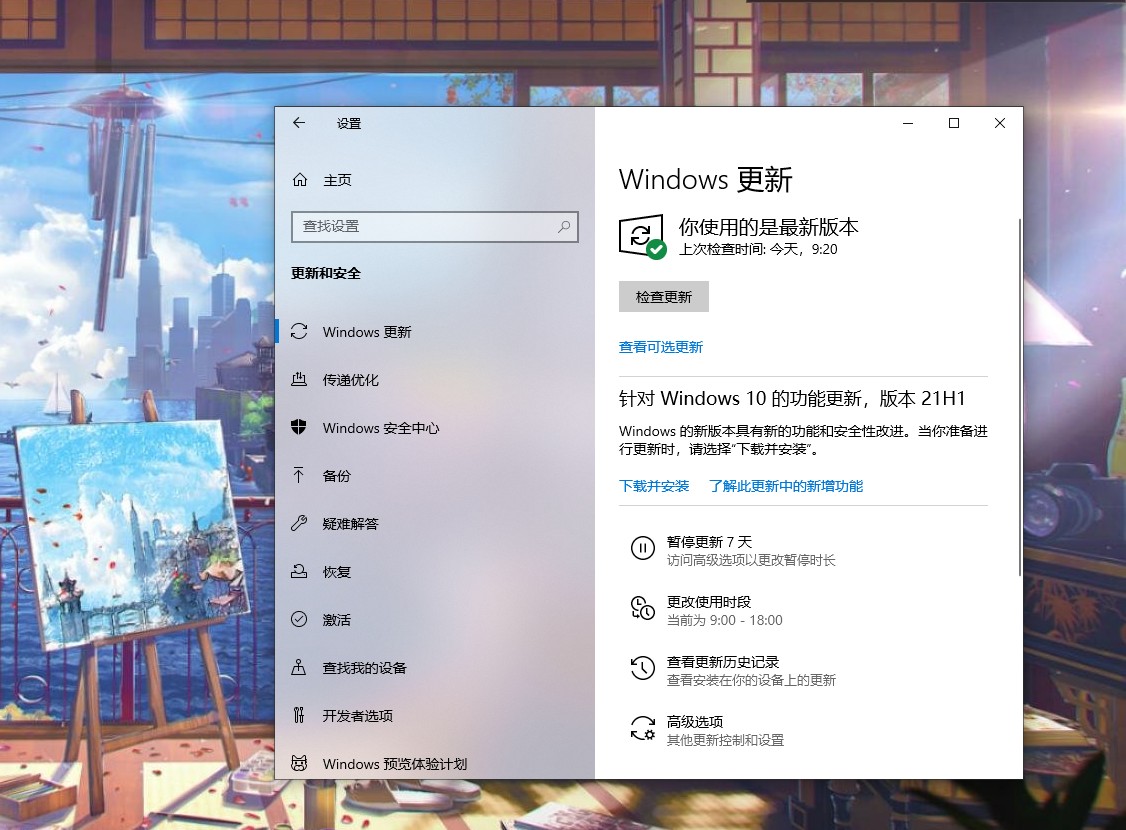The image size is (1126, 830).
Task: Click the update status icon with green check
Action: 642,236
